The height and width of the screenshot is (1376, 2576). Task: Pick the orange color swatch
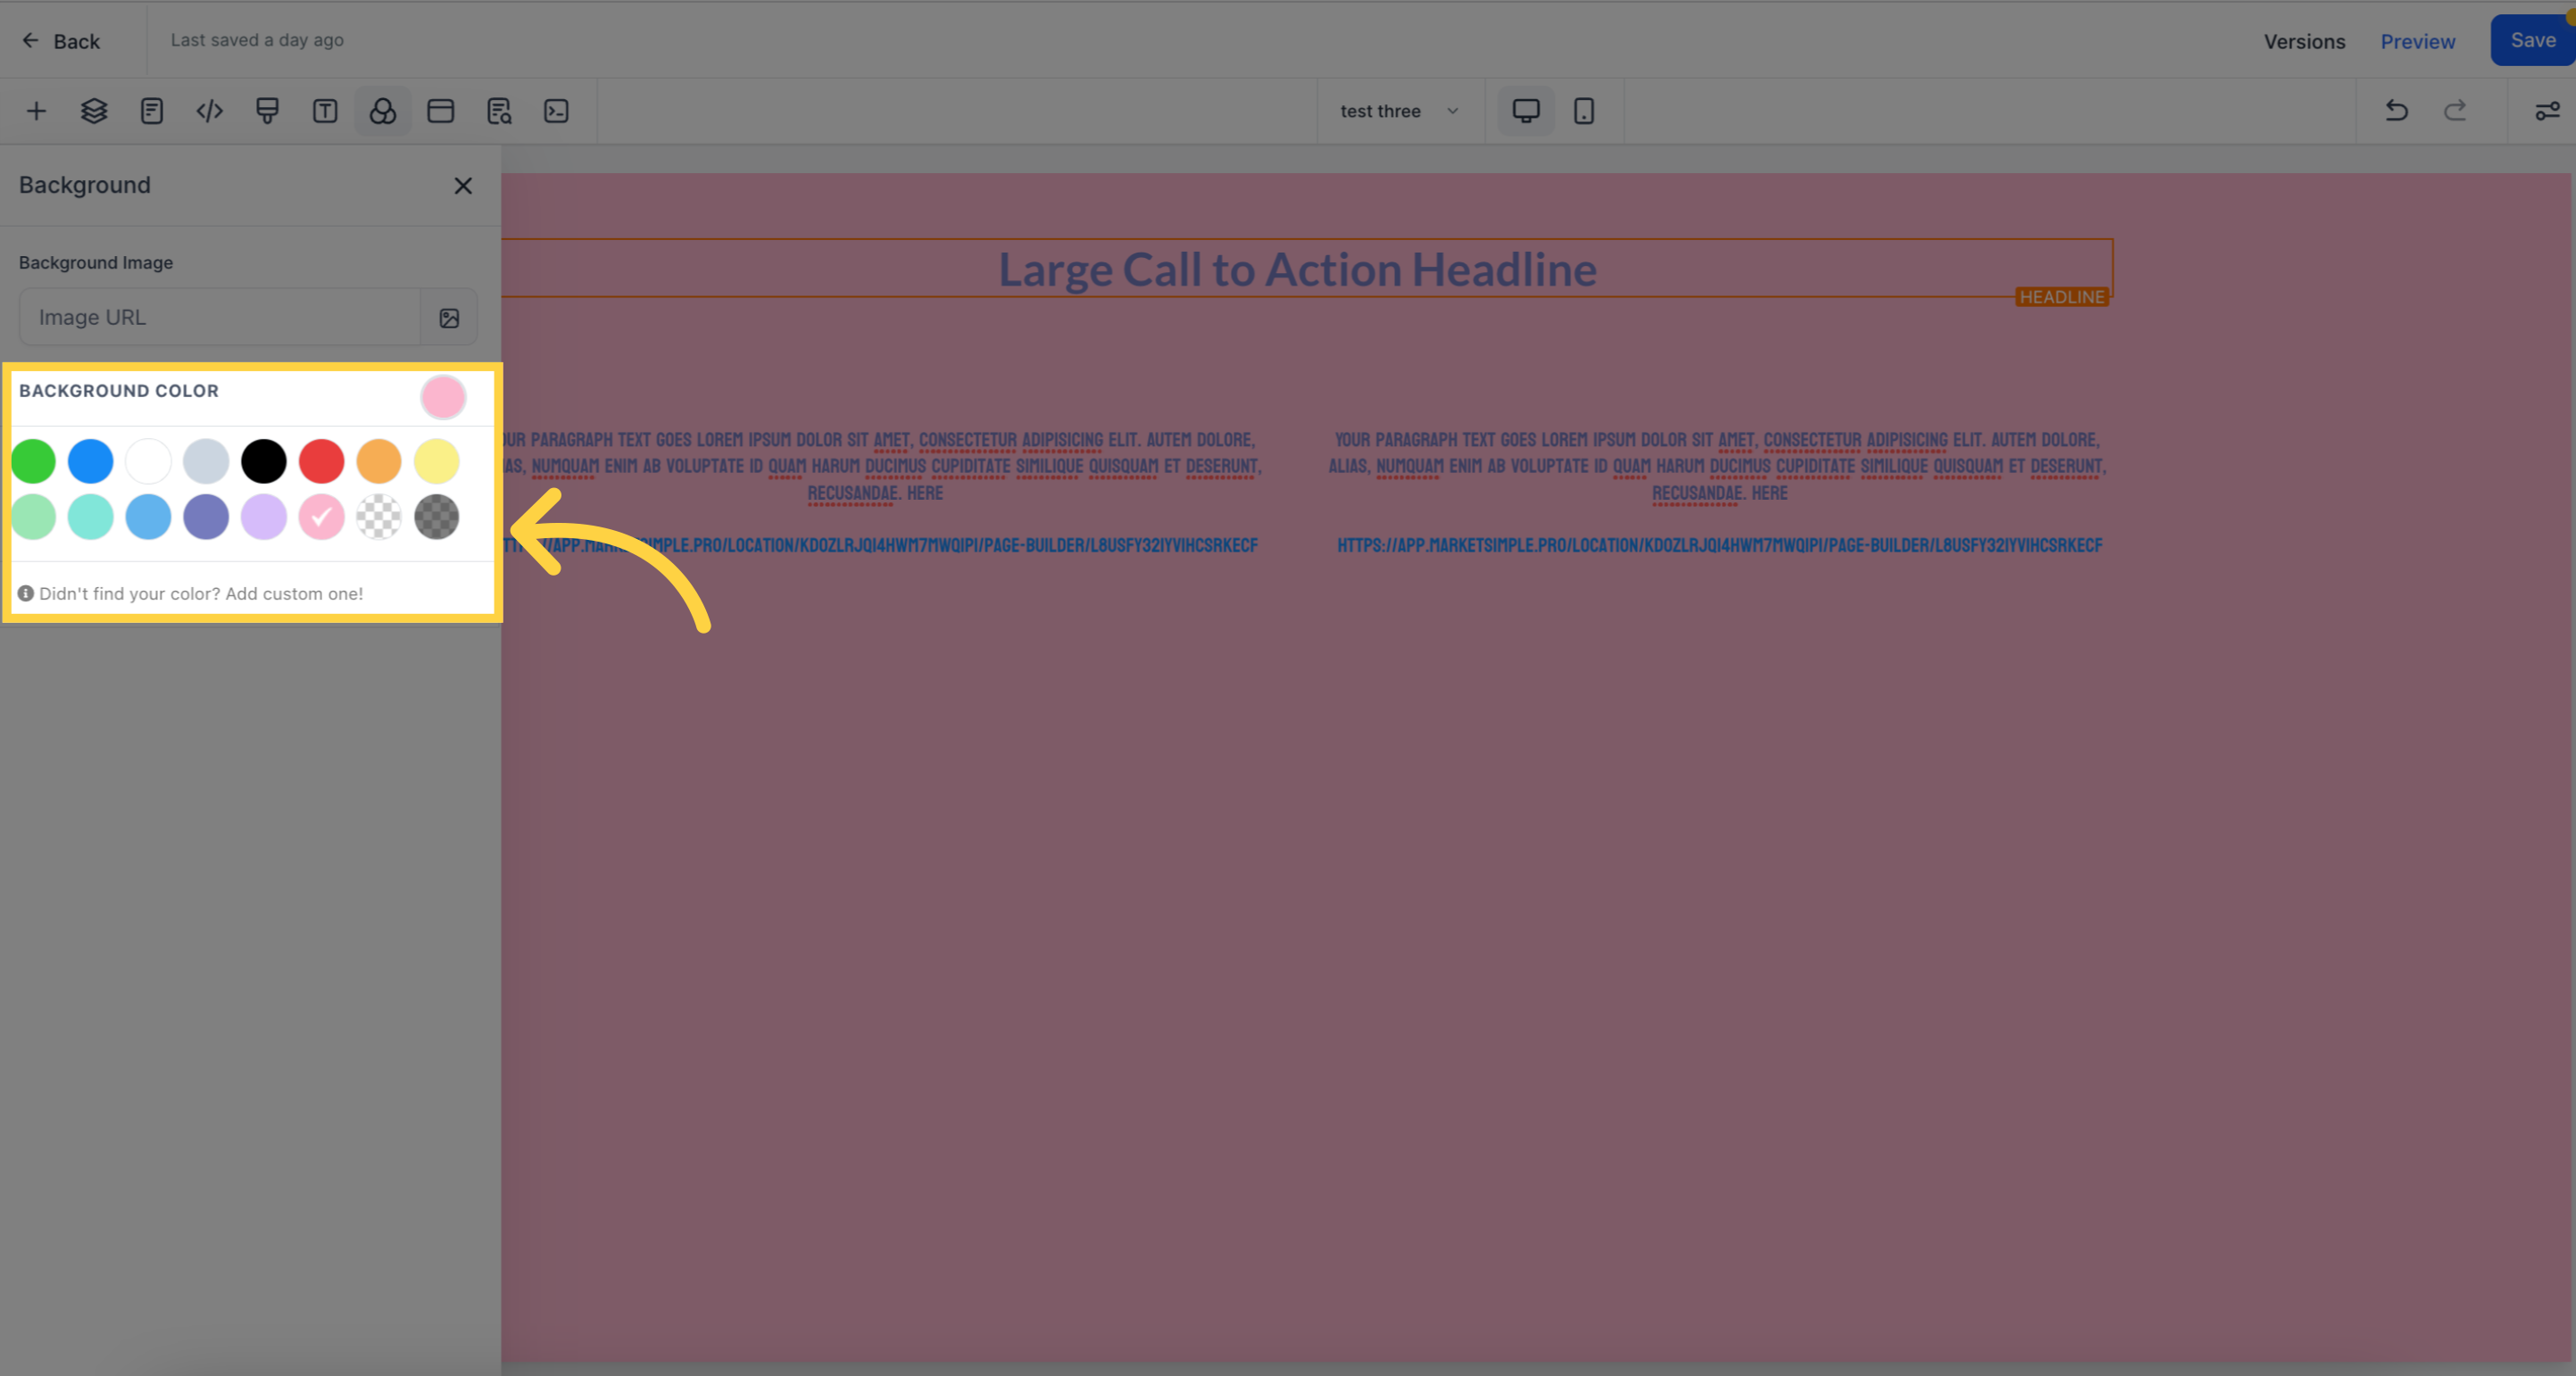click(x=379, y=461)
